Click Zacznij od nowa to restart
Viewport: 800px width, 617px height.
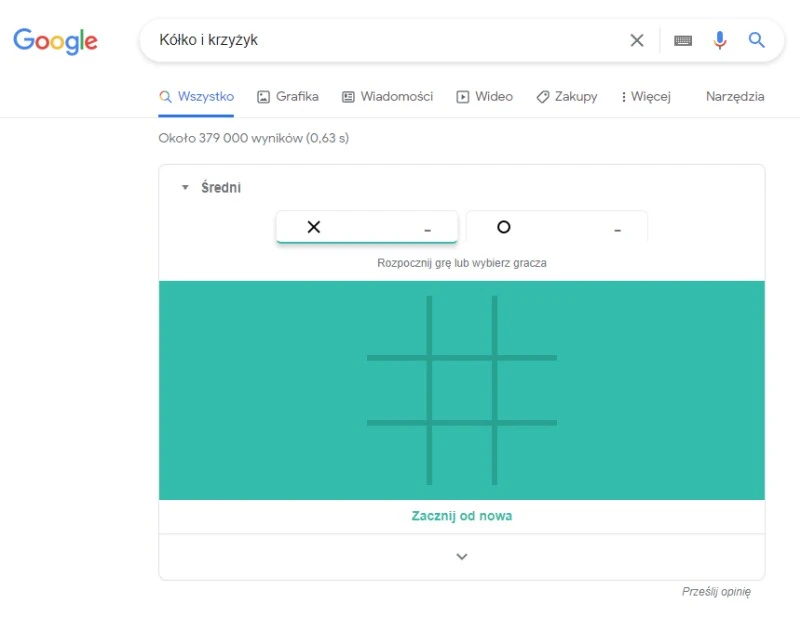tap(461, 516)
